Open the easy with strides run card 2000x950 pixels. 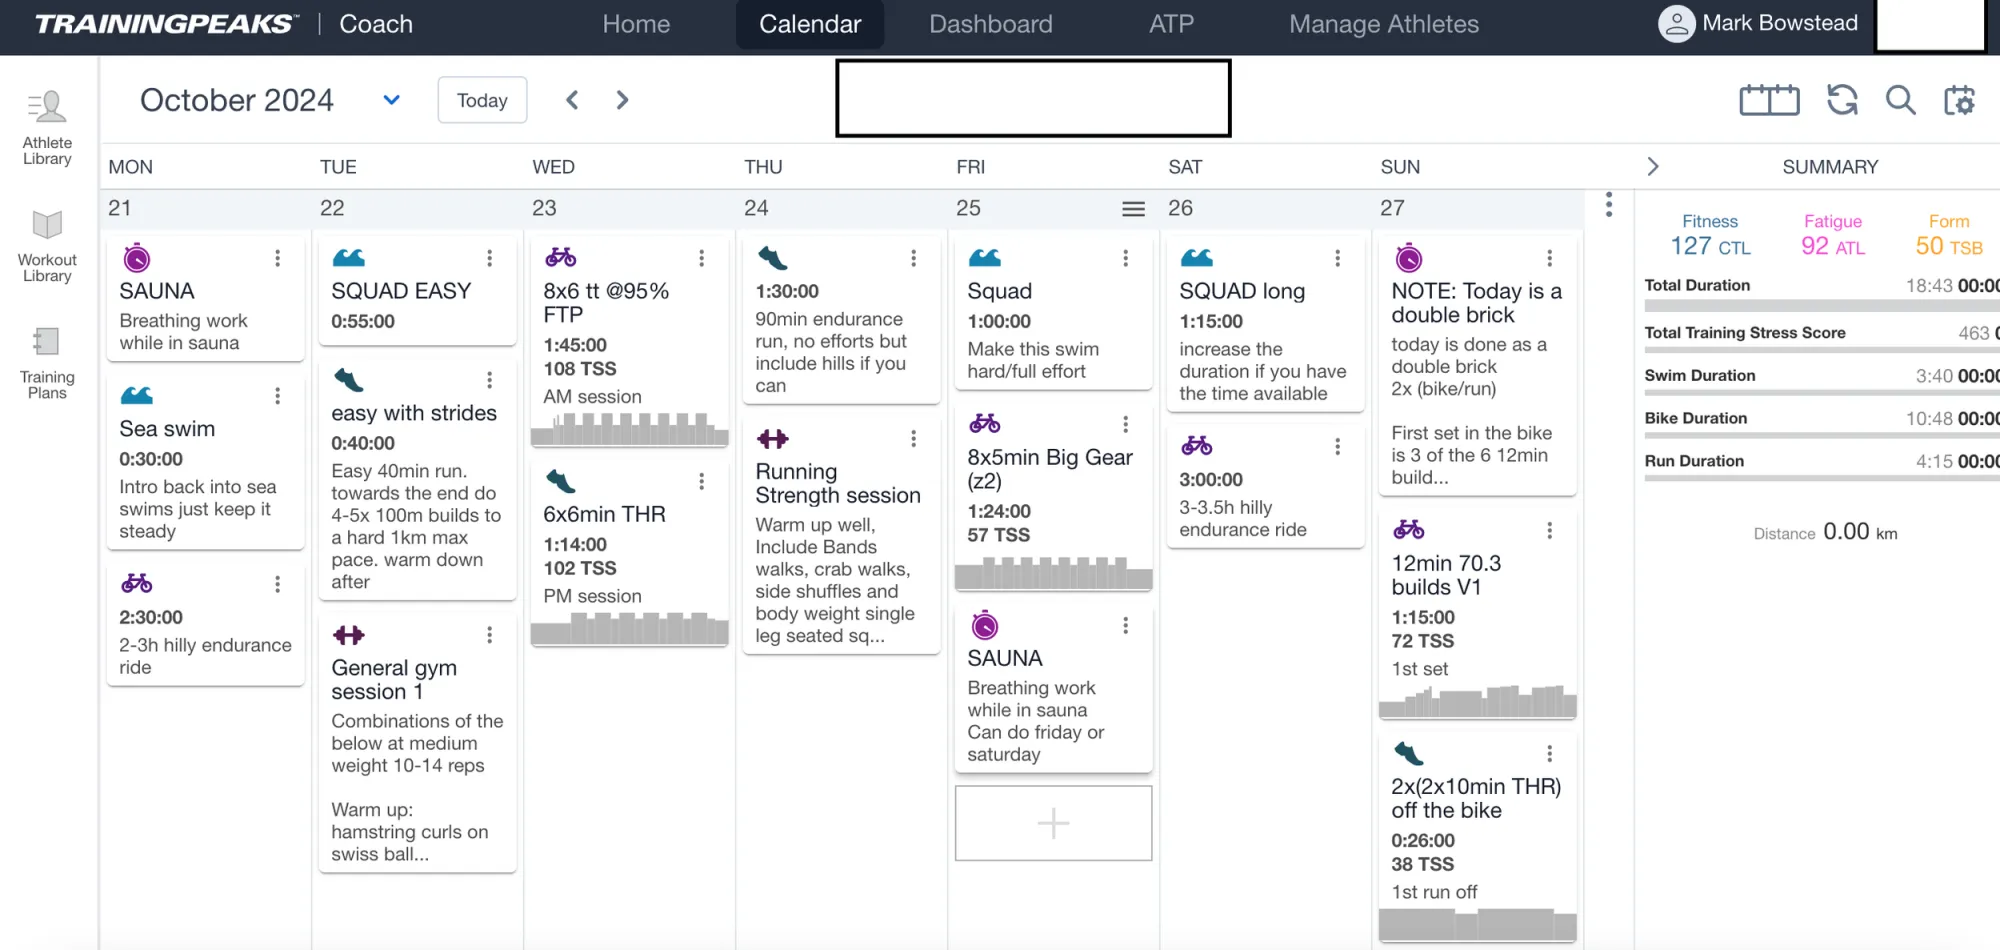pyautogui.click(x=417, y=482)
